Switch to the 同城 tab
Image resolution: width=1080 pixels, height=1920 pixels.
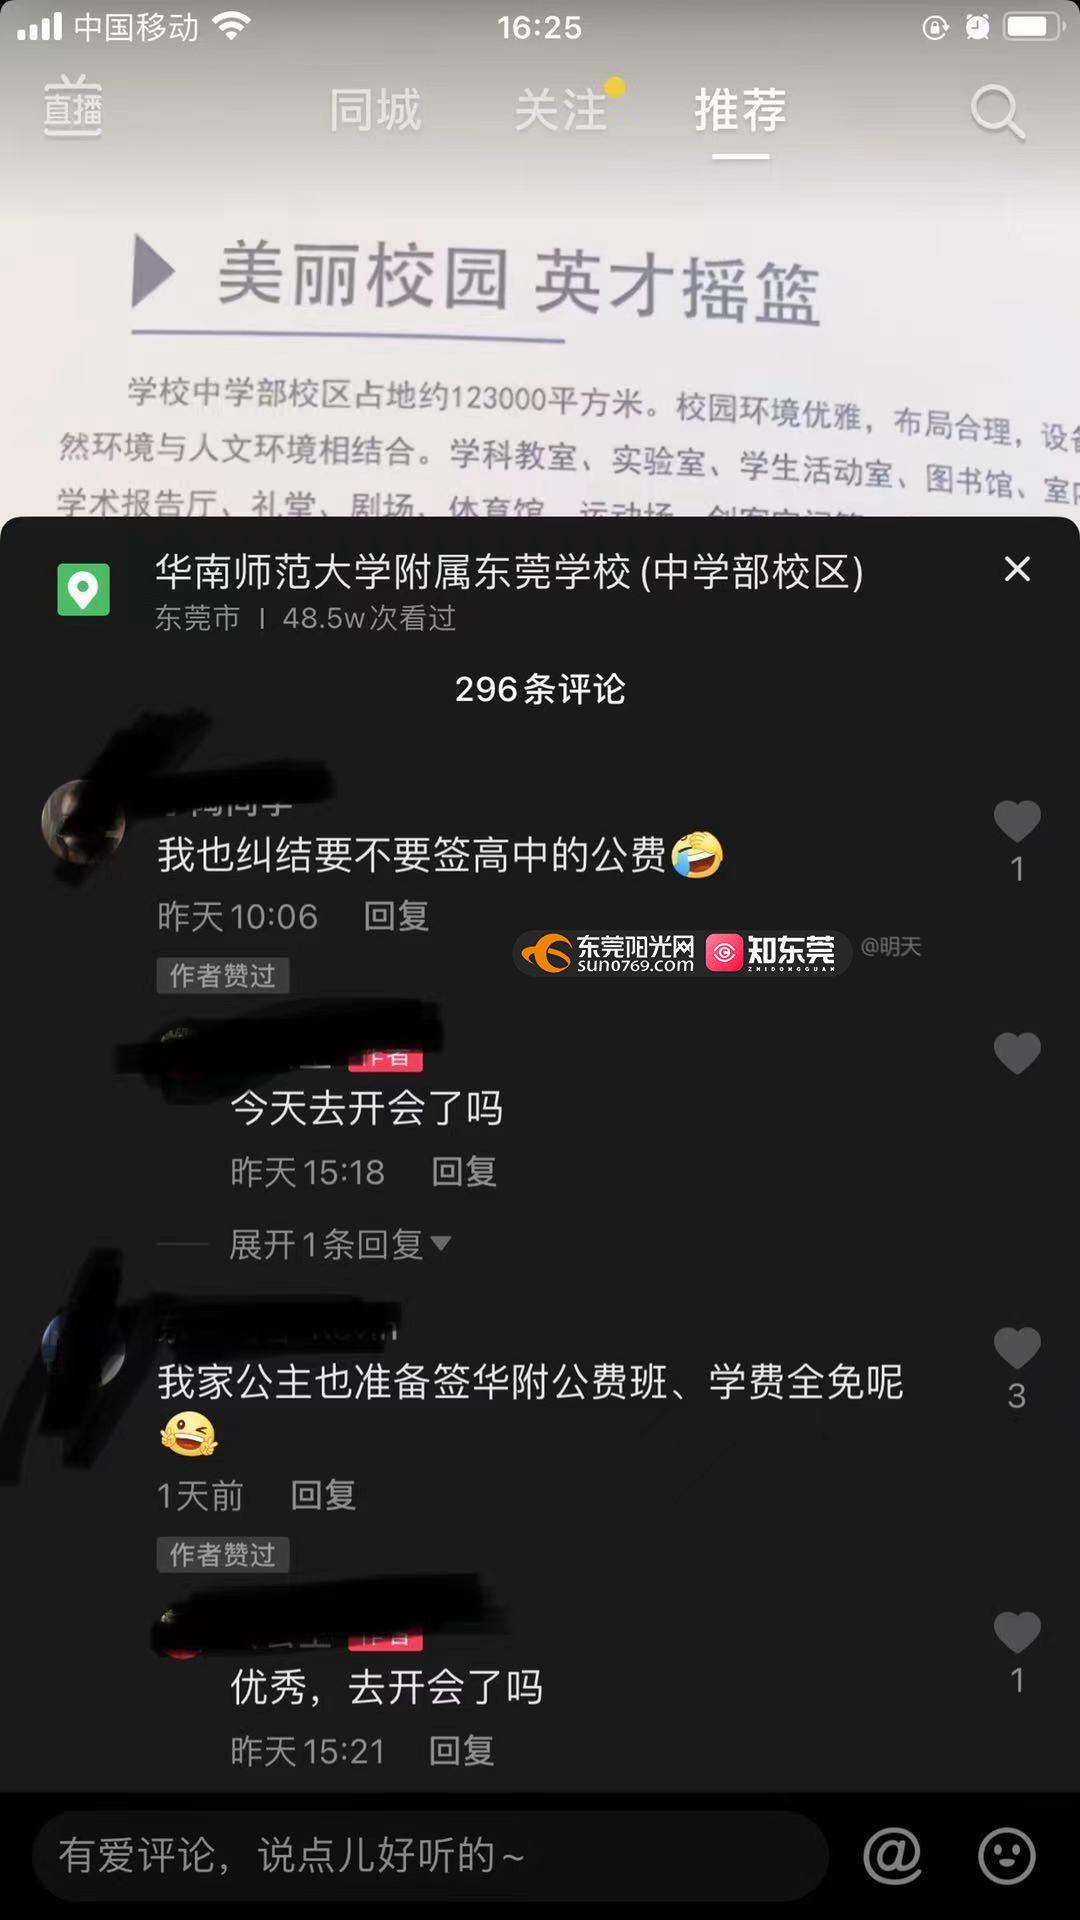[375, 109]
